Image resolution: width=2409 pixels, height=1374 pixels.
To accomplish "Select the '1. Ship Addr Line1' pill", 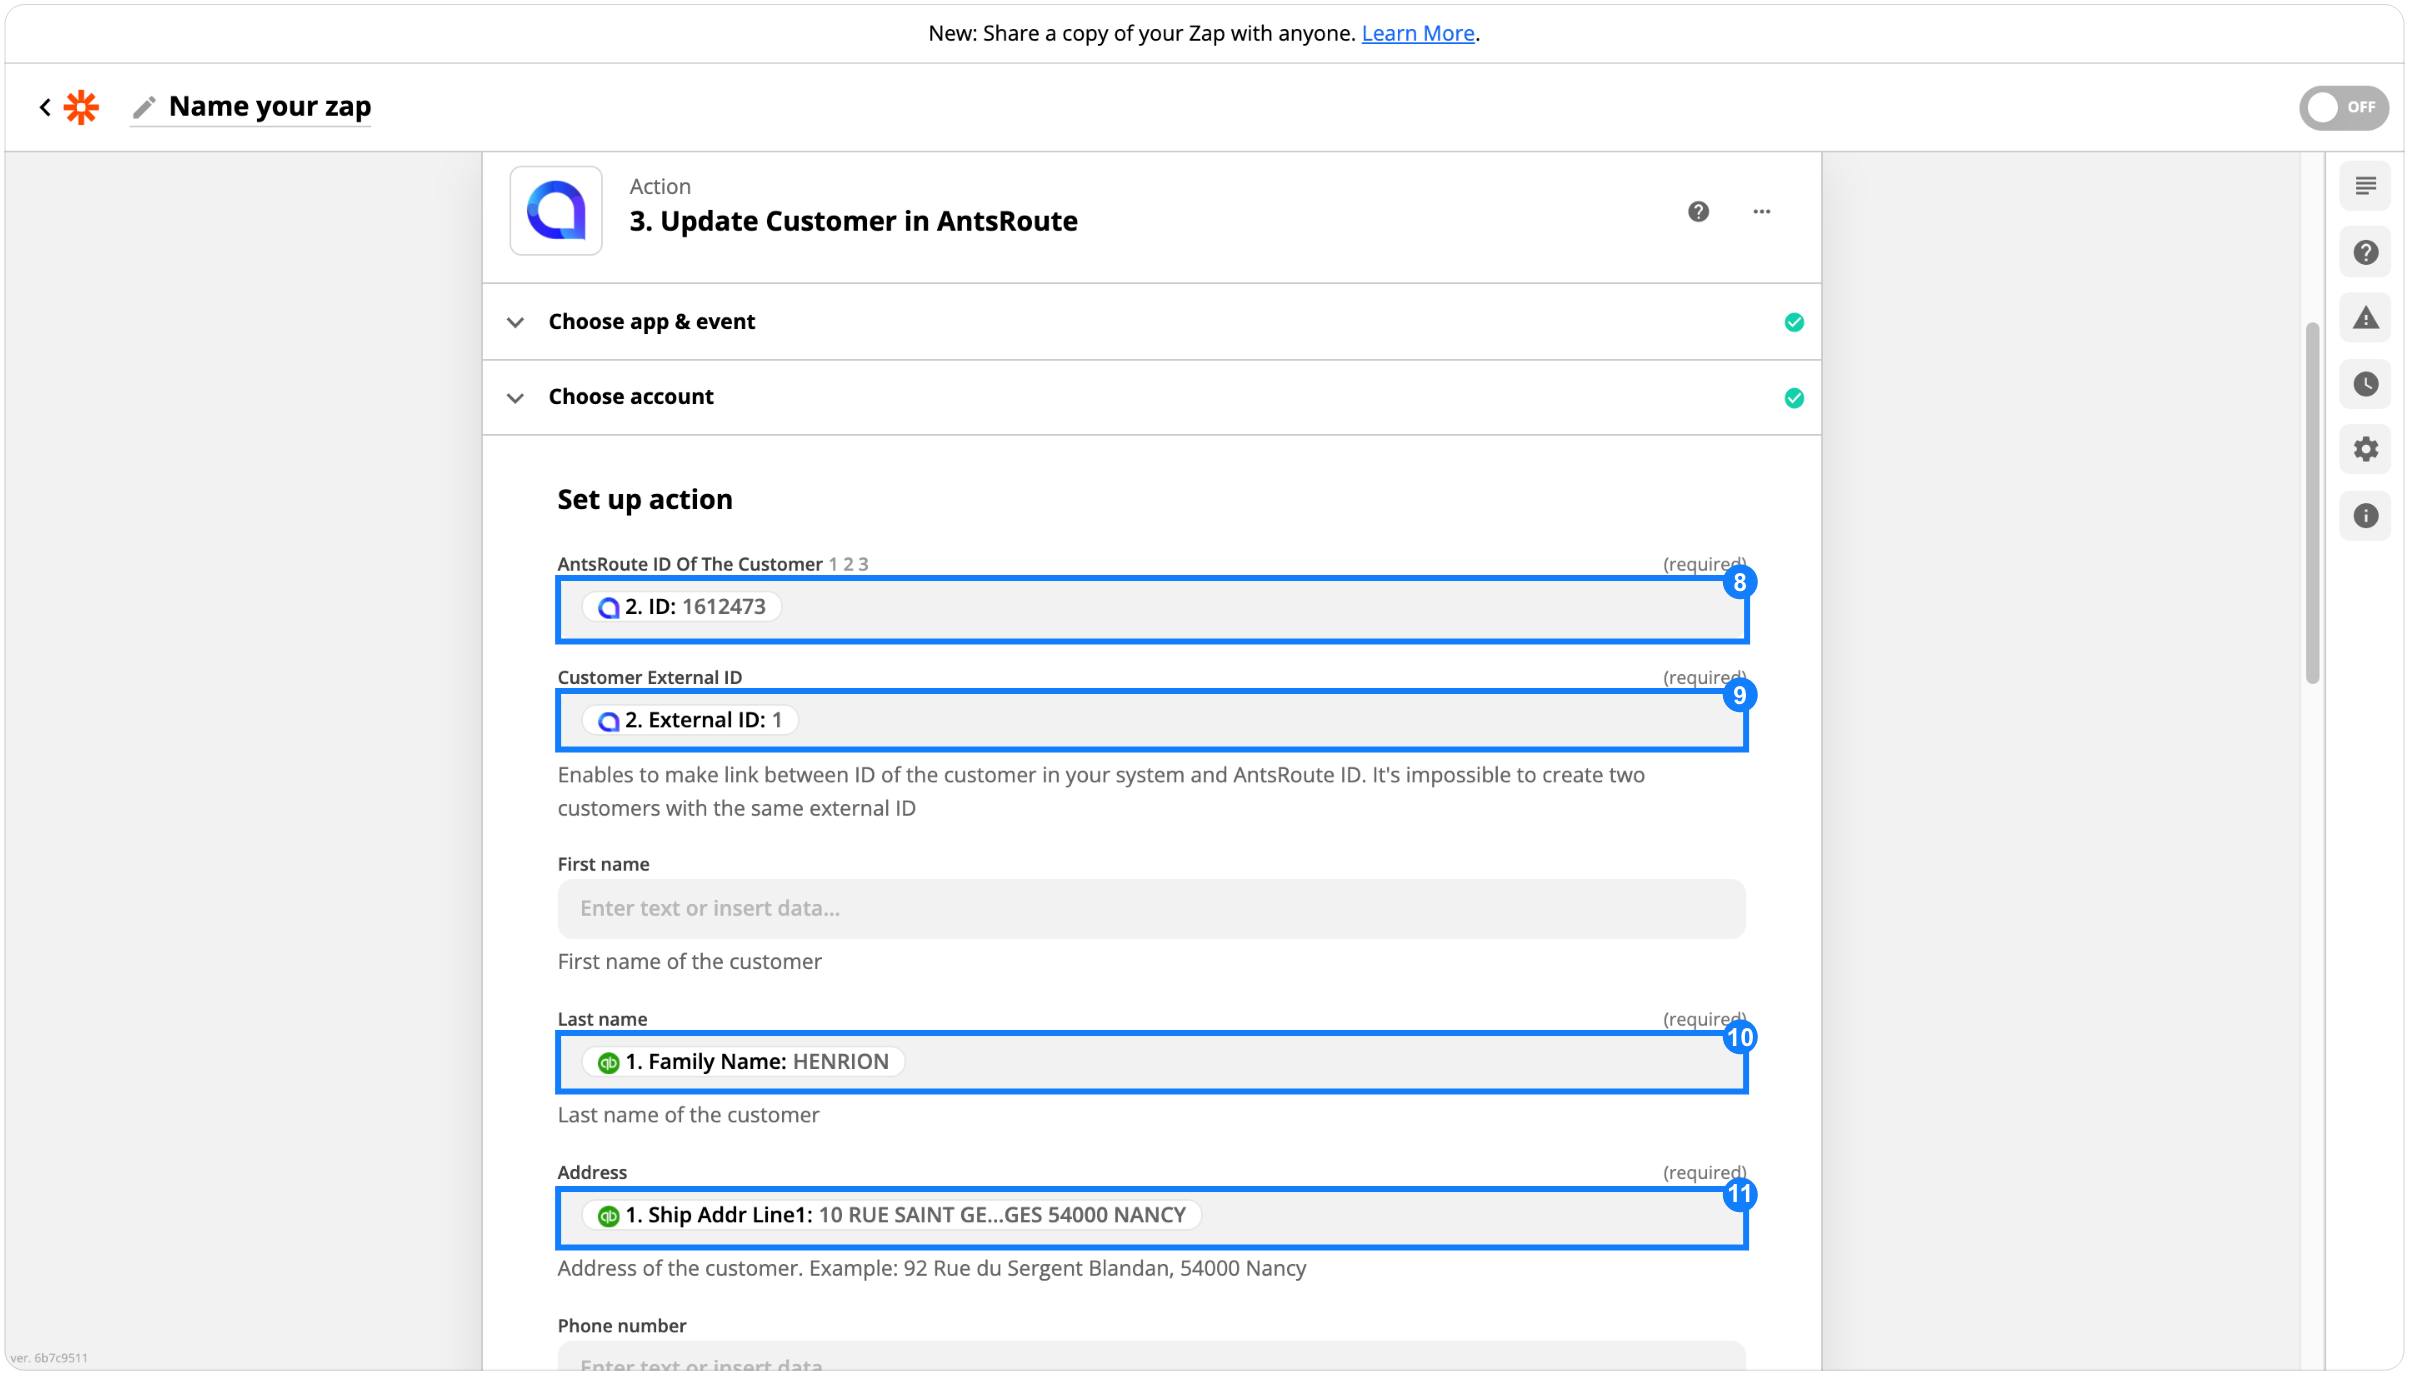I will [x=892, y=1215].
